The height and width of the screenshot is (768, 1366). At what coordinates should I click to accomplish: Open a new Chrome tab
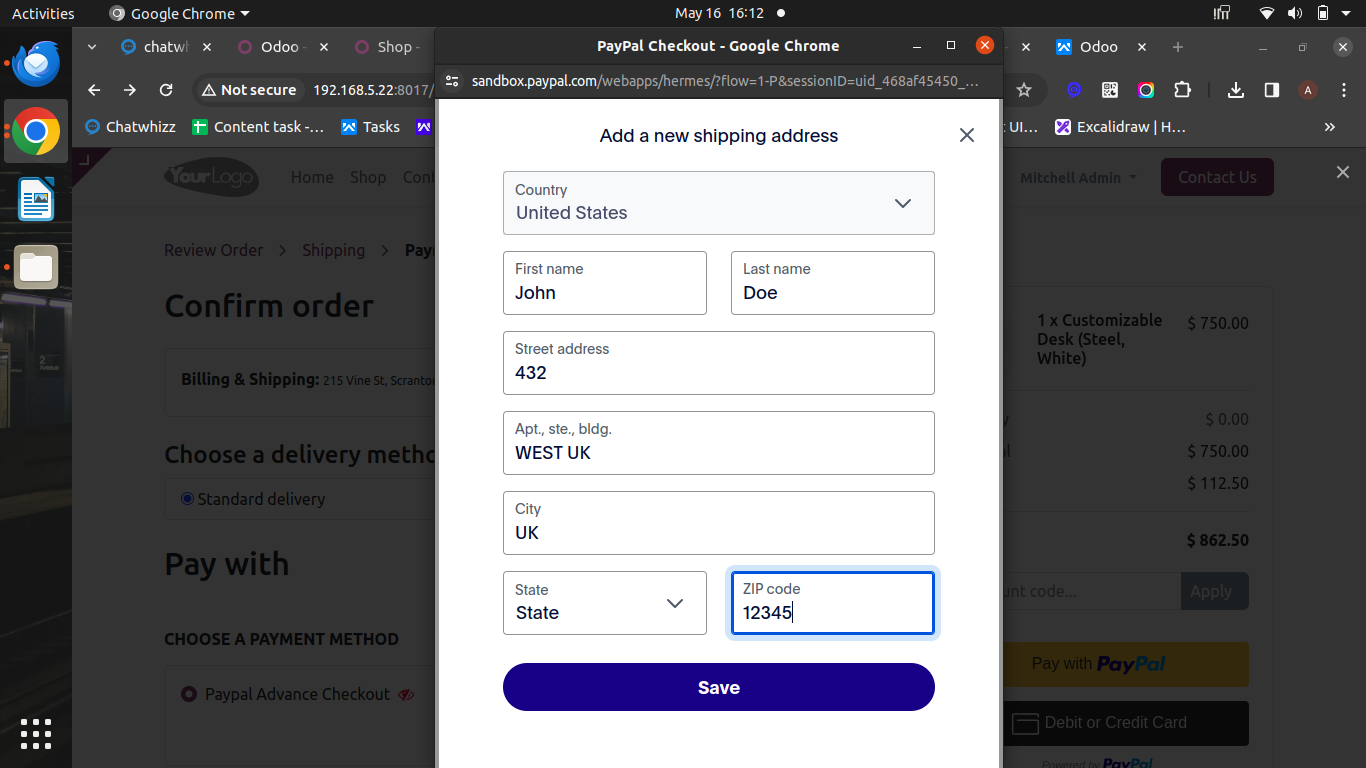1177,47
